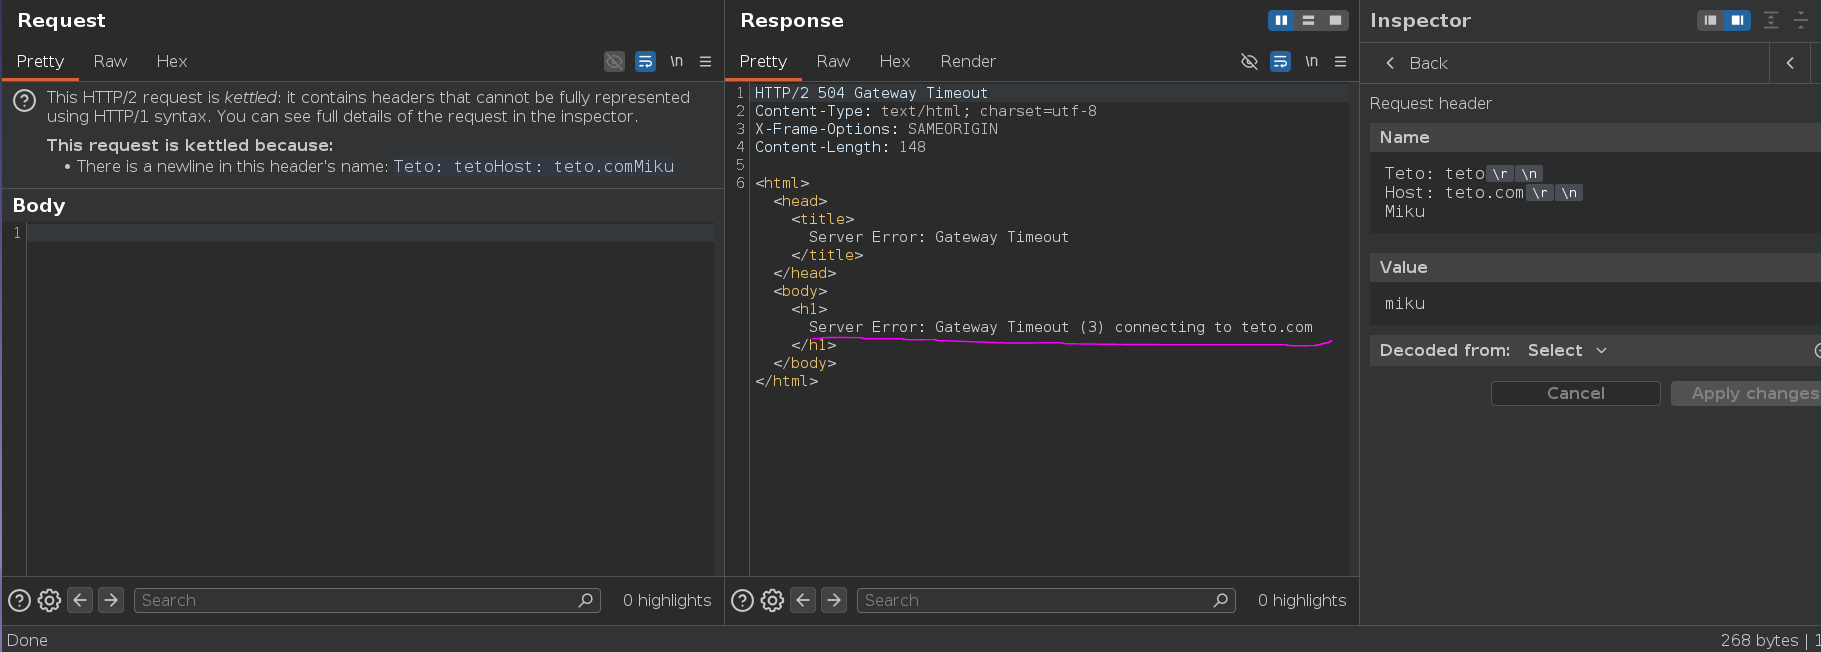Screen dimensions: 1821x652
Task: Dock Inspector to the right side icon
Action: pos(1738,20)
